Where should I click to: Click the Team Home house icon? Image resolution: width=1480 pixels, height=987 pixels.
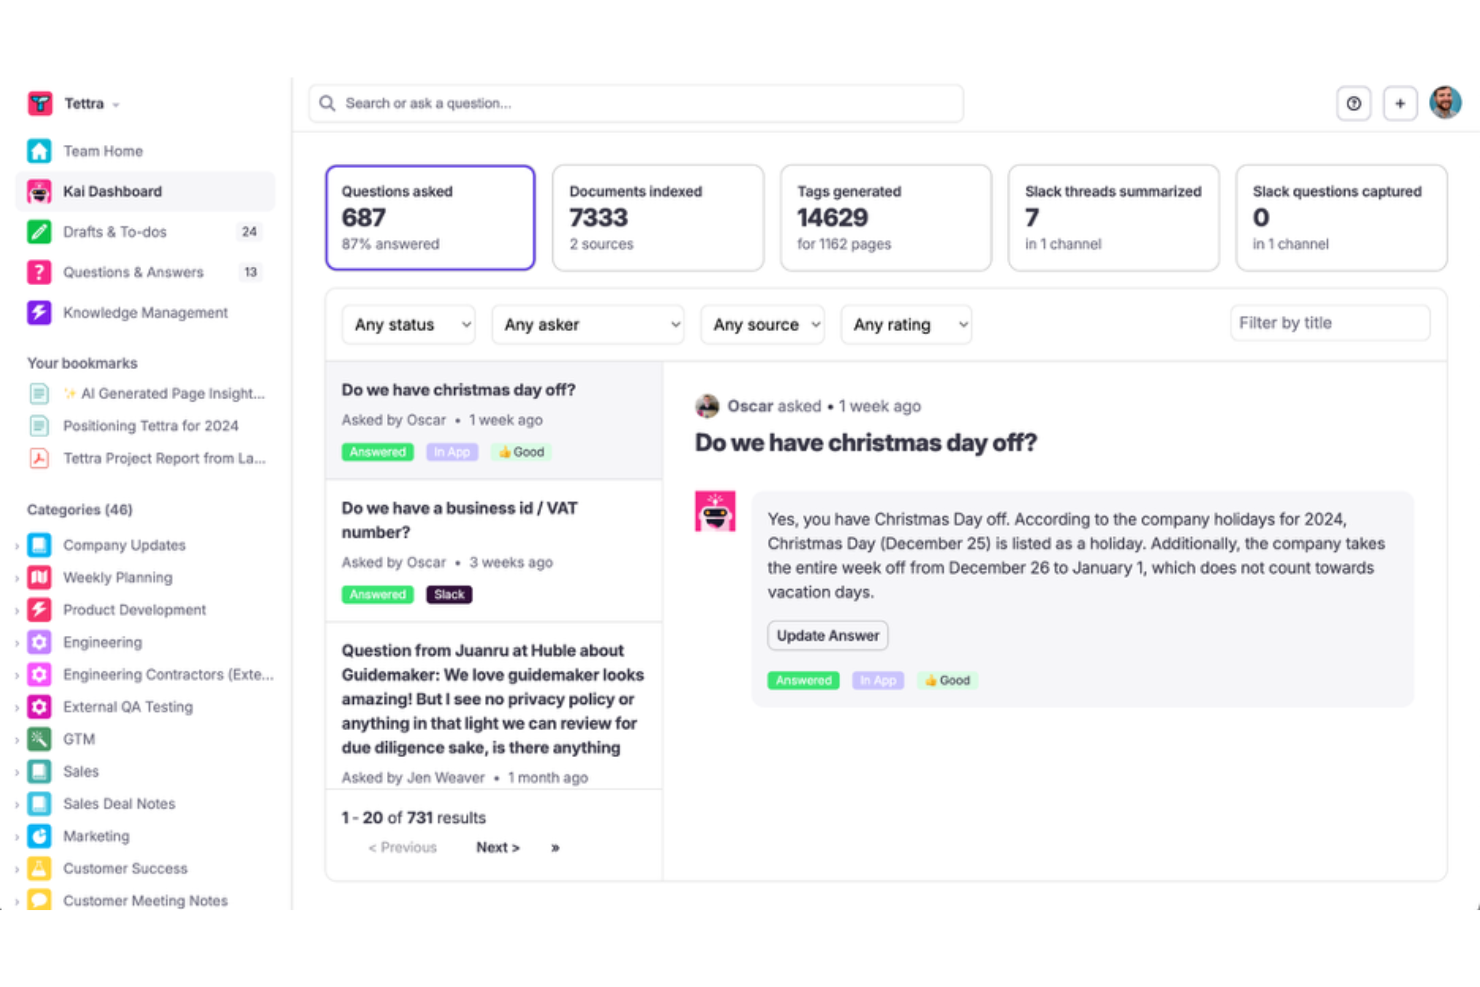38,150
